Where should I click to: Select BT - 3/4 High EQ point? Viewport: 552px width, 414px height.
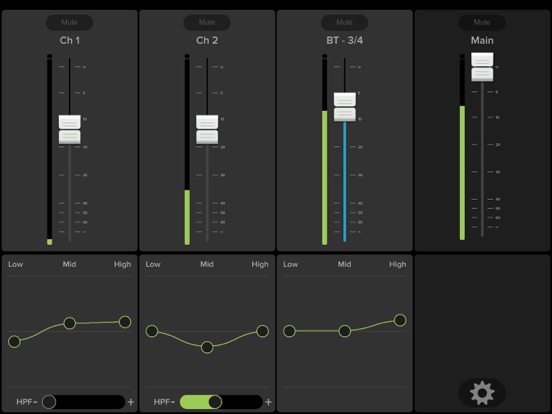(x=400, y=320)
